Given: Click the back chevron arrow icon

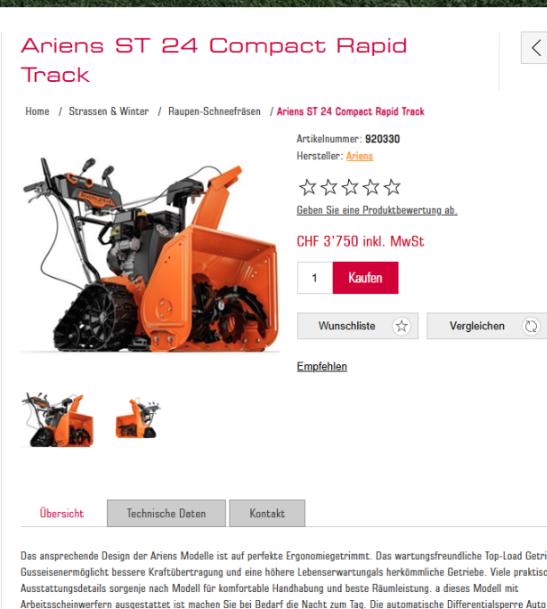Looking at the screenshot, I should [536, 48].
